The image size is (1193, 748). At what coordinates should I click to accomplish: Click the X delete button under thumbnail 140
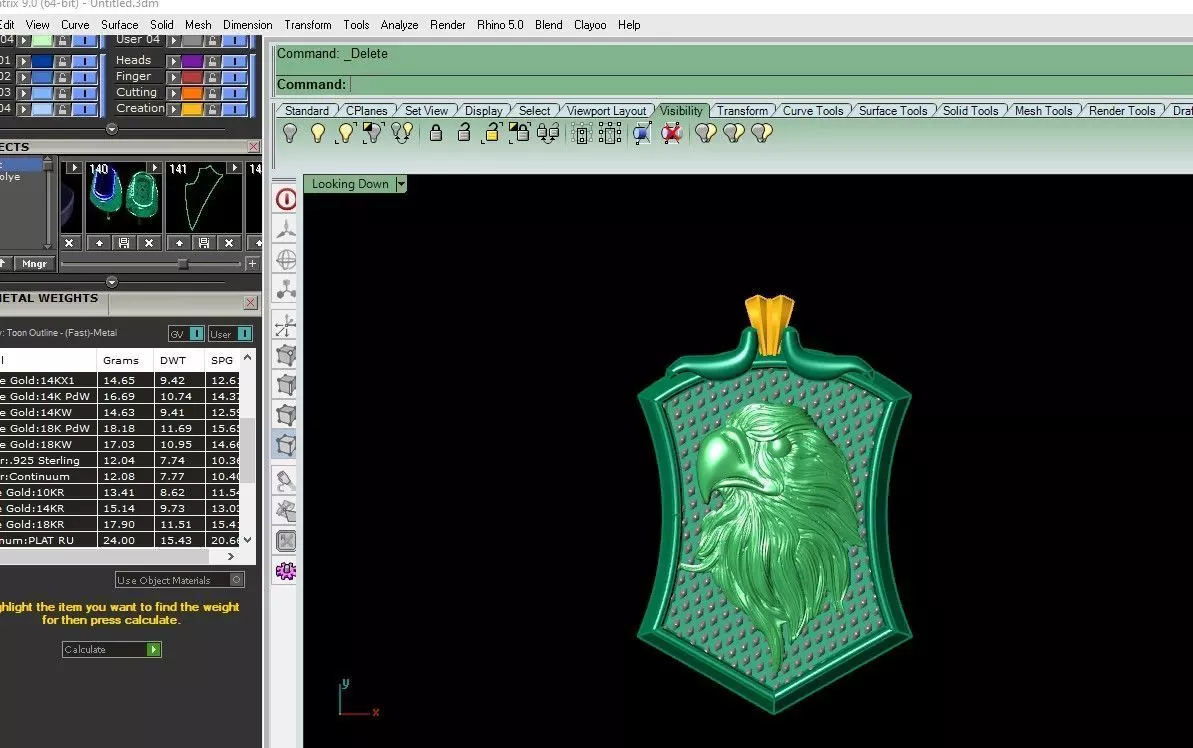coord(149,243)
